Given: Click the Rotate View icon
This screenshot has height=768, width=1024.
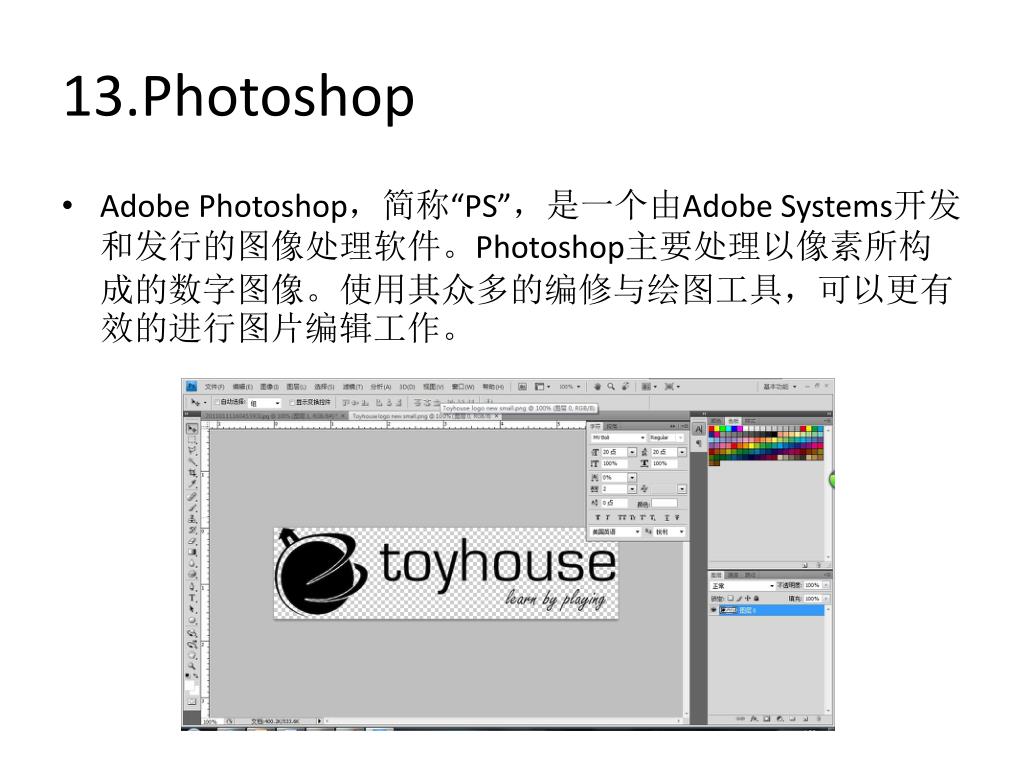Looking at the screenshot, I should click(x=625, y=387).
